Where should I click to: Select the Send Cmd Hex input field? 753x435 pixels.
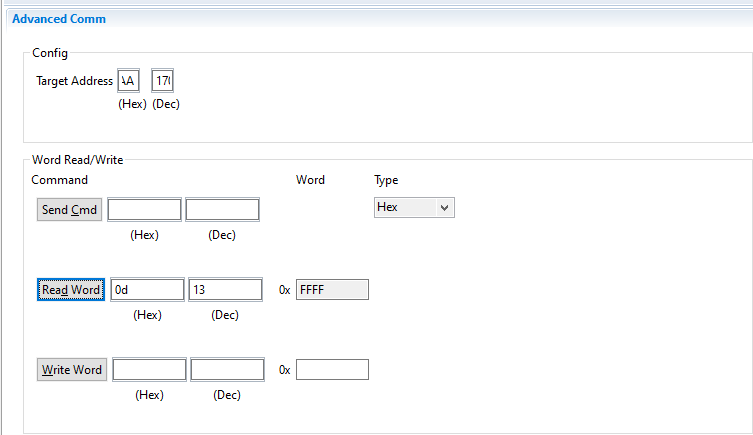click(x=144, y=209)
